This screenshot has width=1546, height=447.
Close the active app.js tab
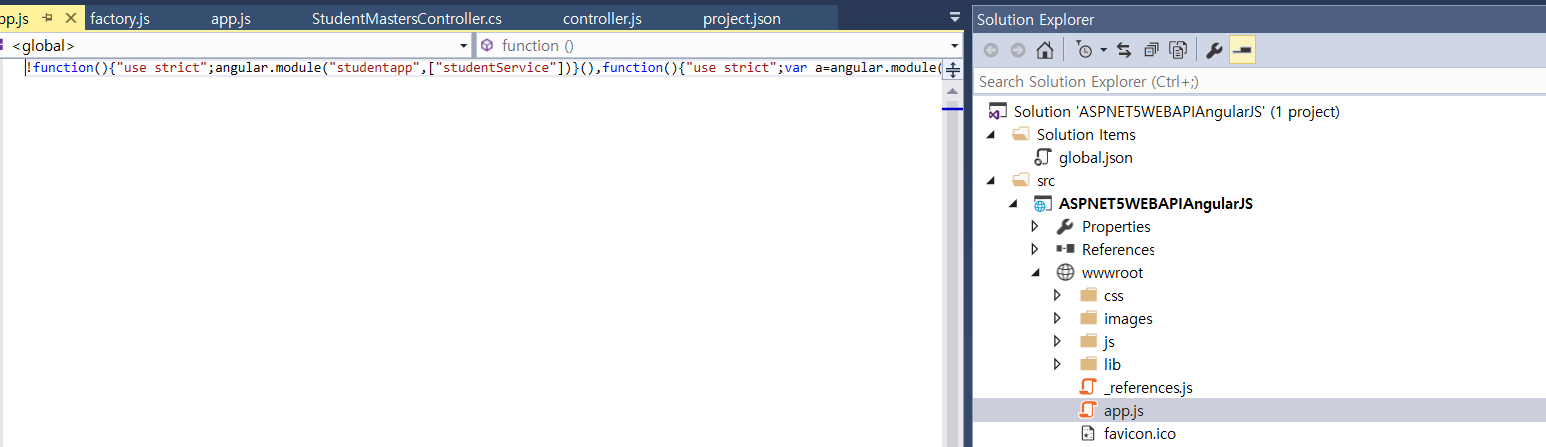tap(70, 18)
